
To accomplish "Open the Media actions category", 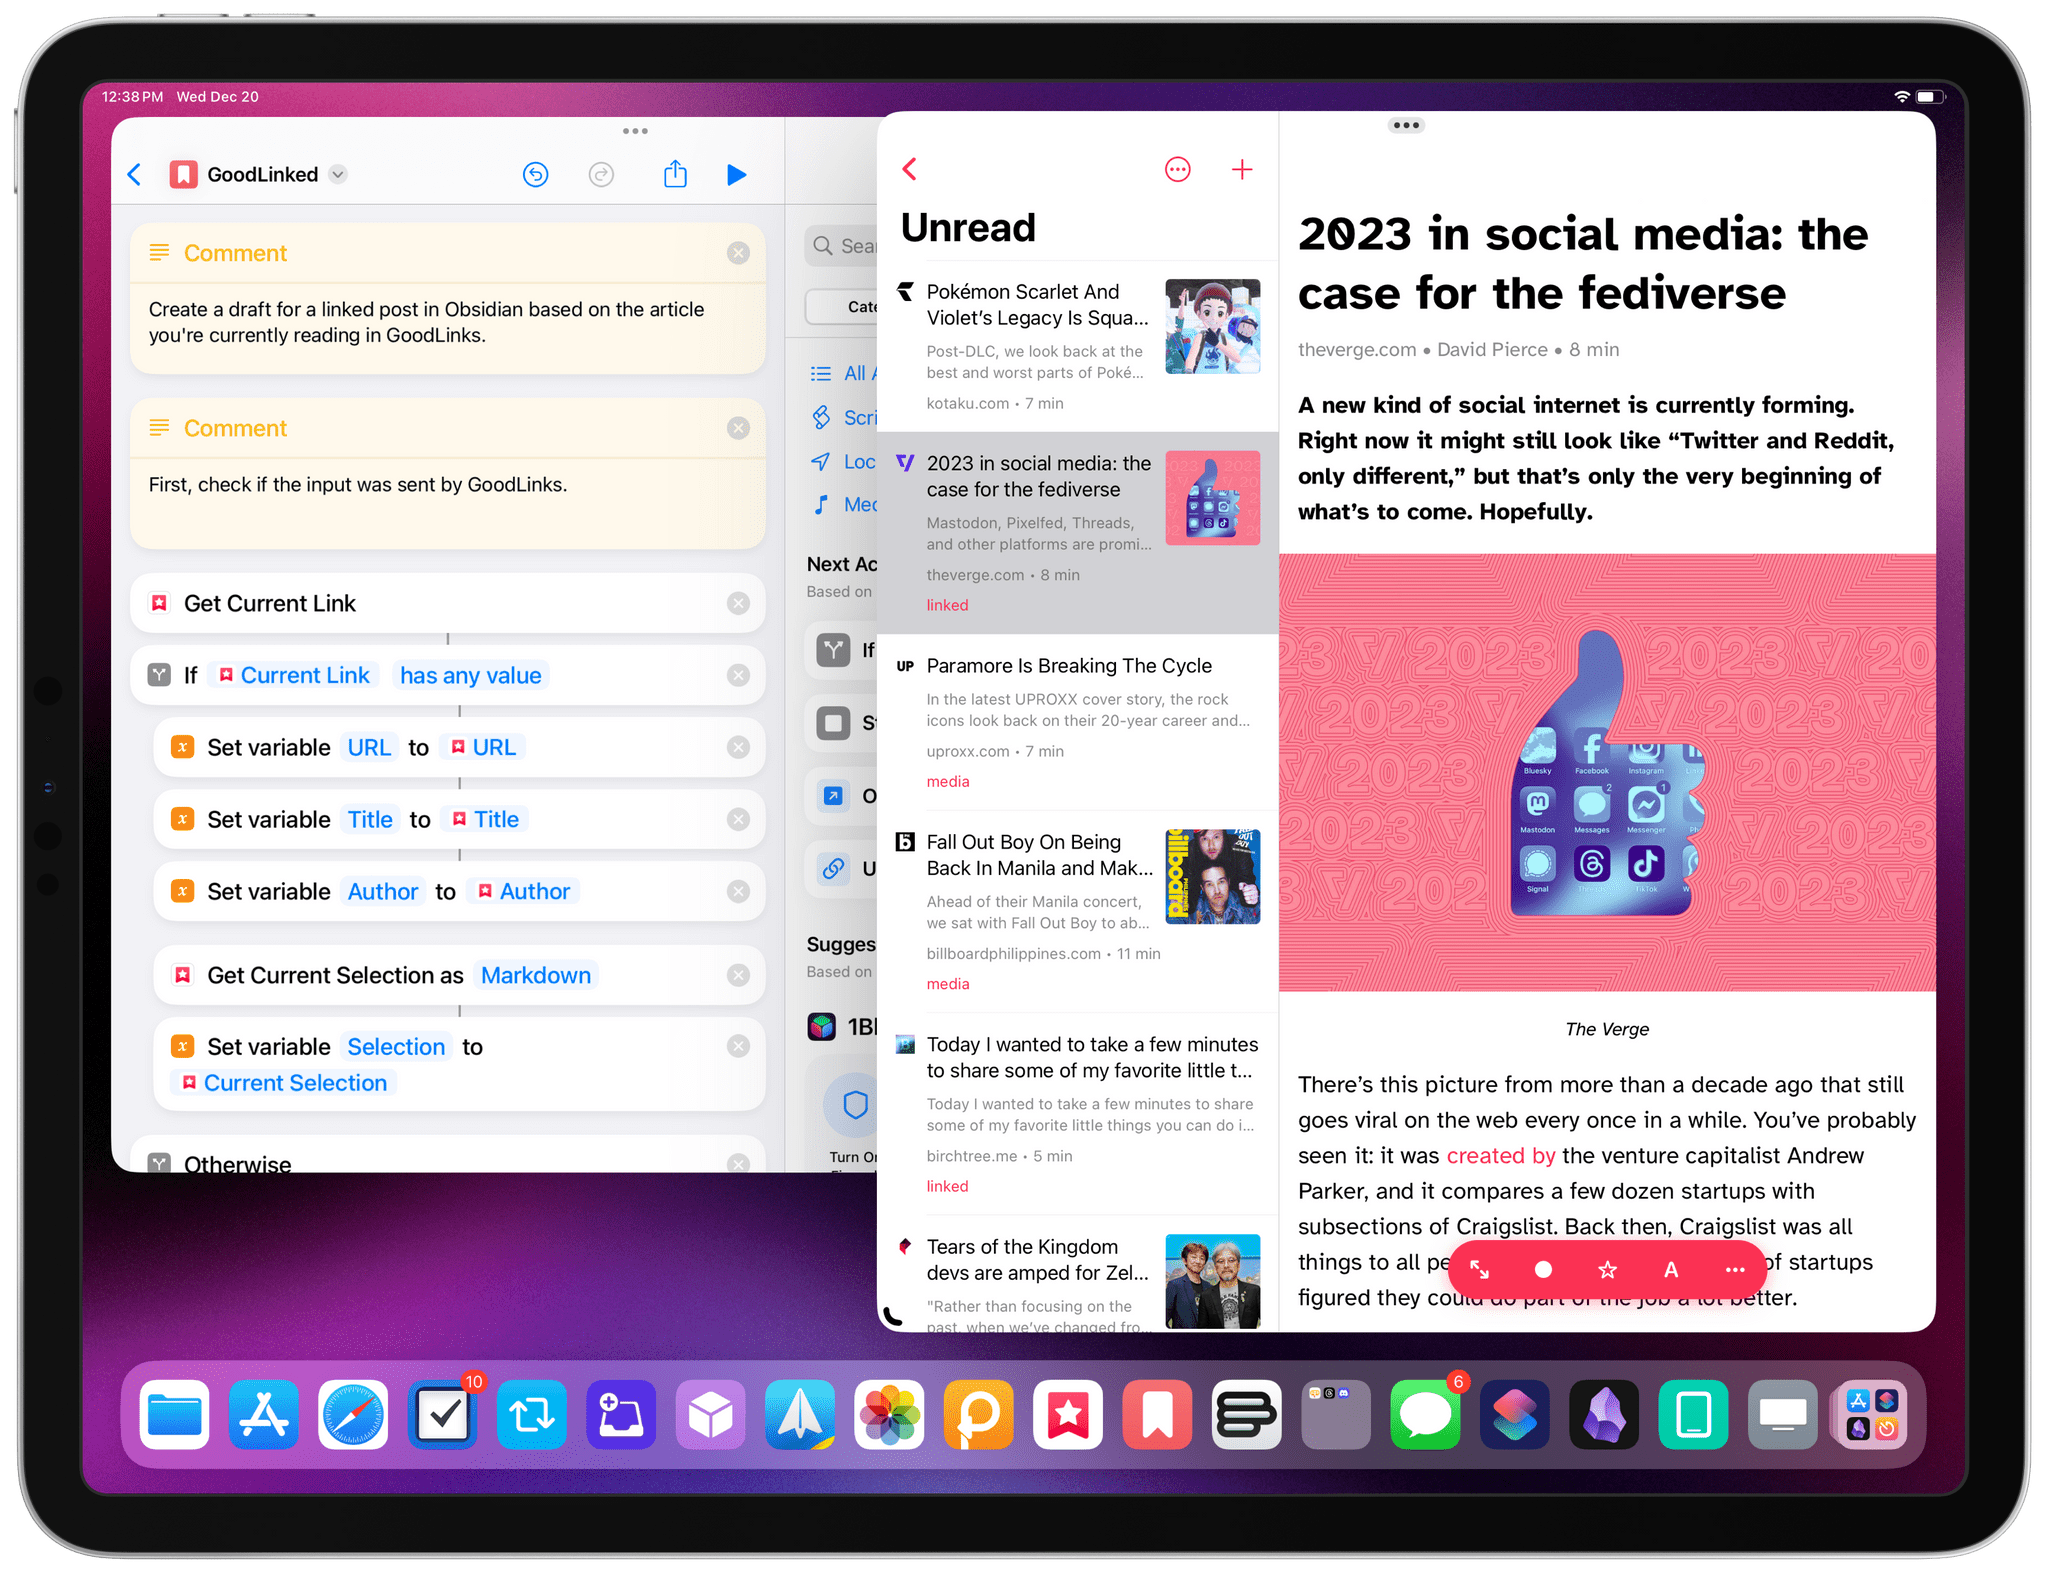I will 843,504.
